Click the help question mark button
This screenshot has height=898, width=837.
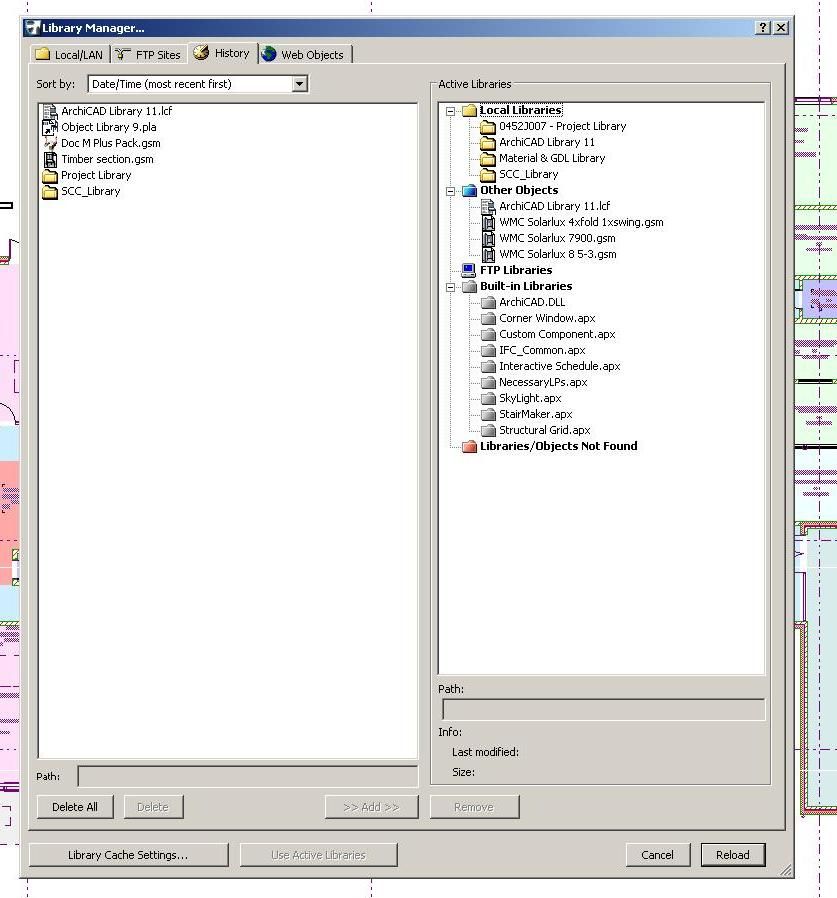763,27
